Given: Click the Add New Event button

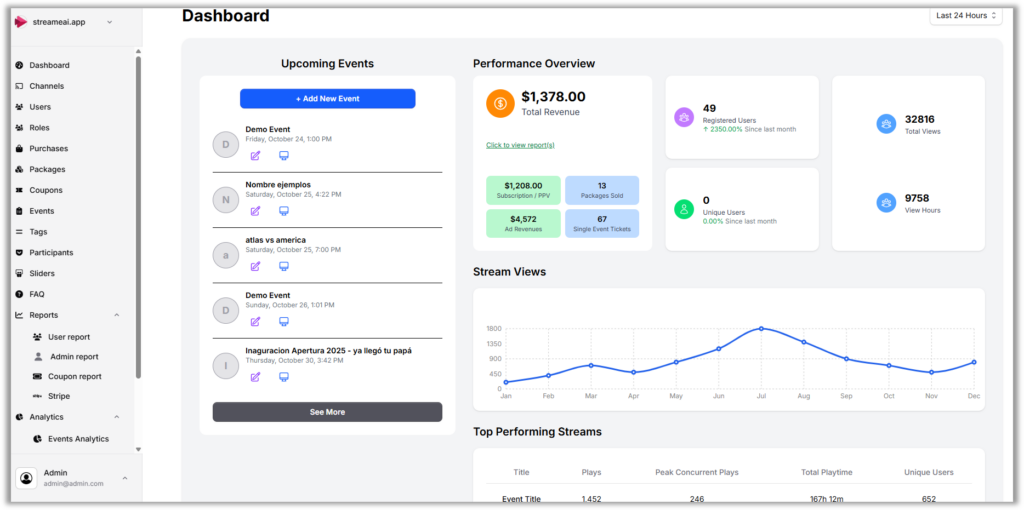Looking at the screenshot, I should pyautogui.click(x=327, y=99).
